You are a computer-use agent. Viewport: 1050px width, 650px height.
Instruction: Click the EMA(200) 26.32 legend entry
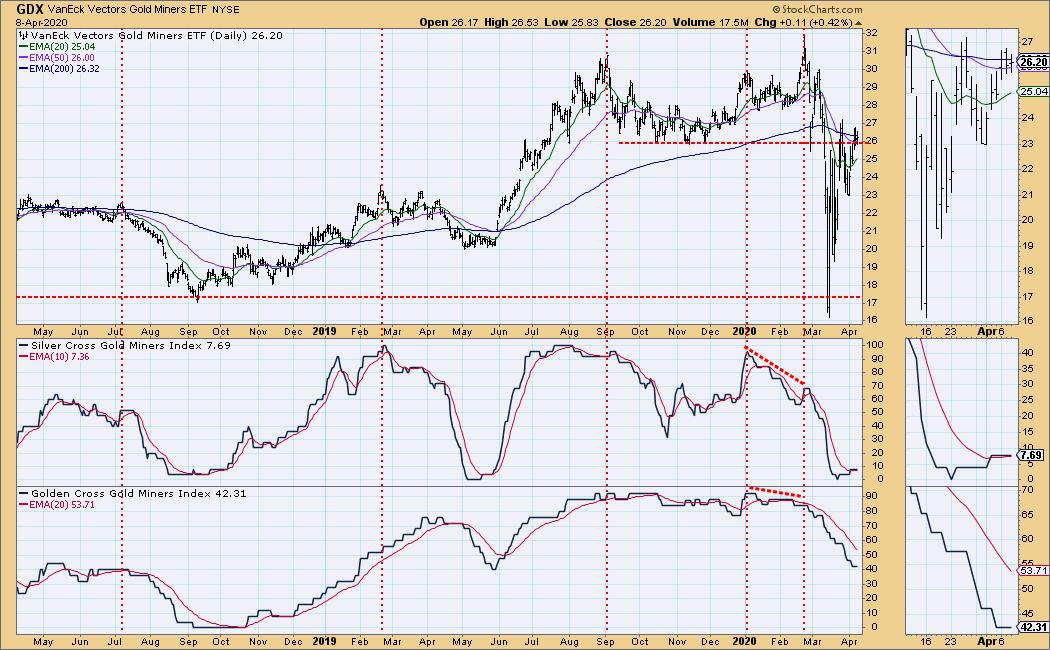(x=64, y=68)
